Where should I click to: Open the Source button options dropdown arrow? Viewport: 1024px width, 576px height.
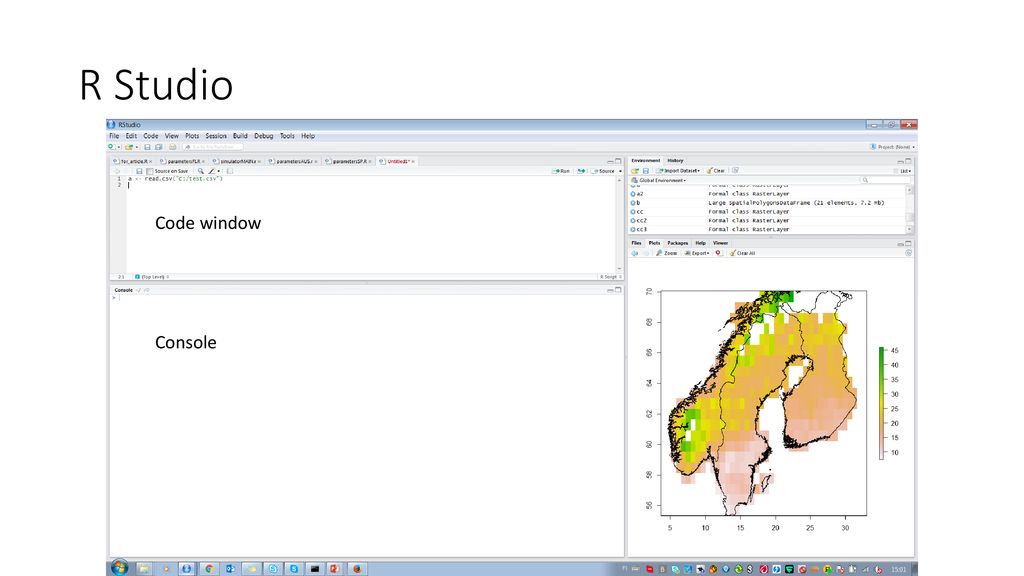click(x=620, y=171)
